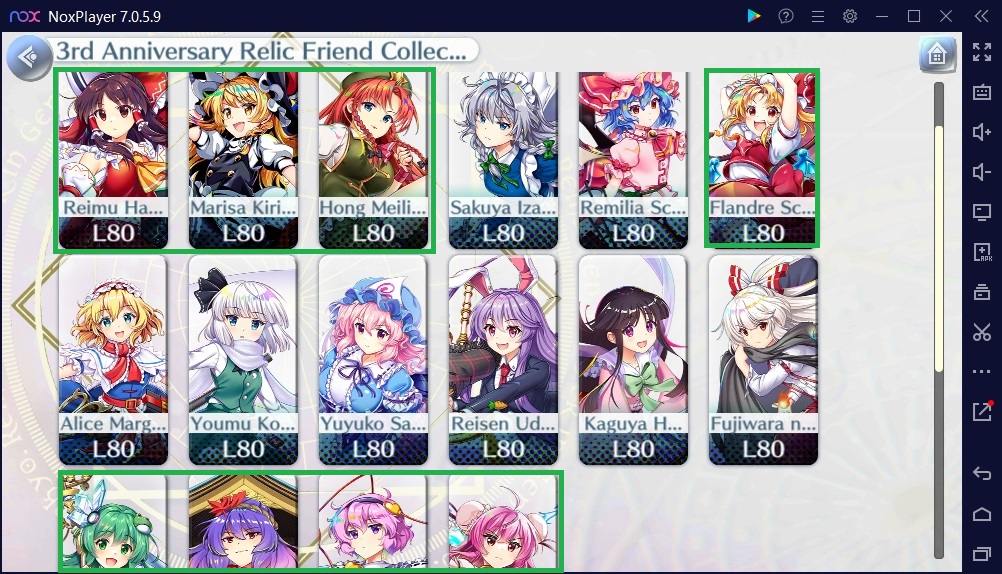Decrease emulator volume
This screenshot has width=1002, height=574.
[x=982, y=171]
